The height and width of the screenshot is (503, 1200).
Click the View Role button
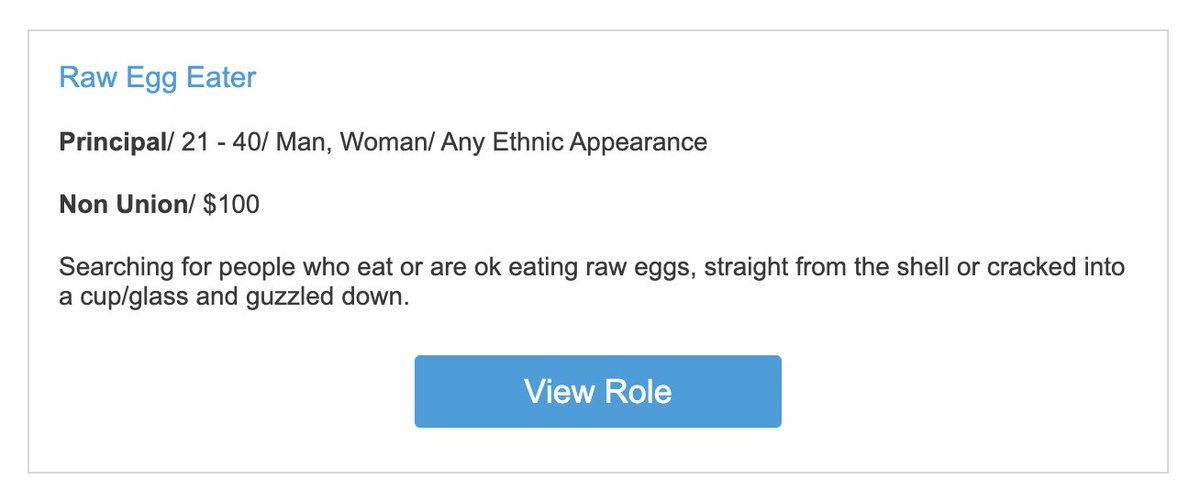tap(598, 391)
